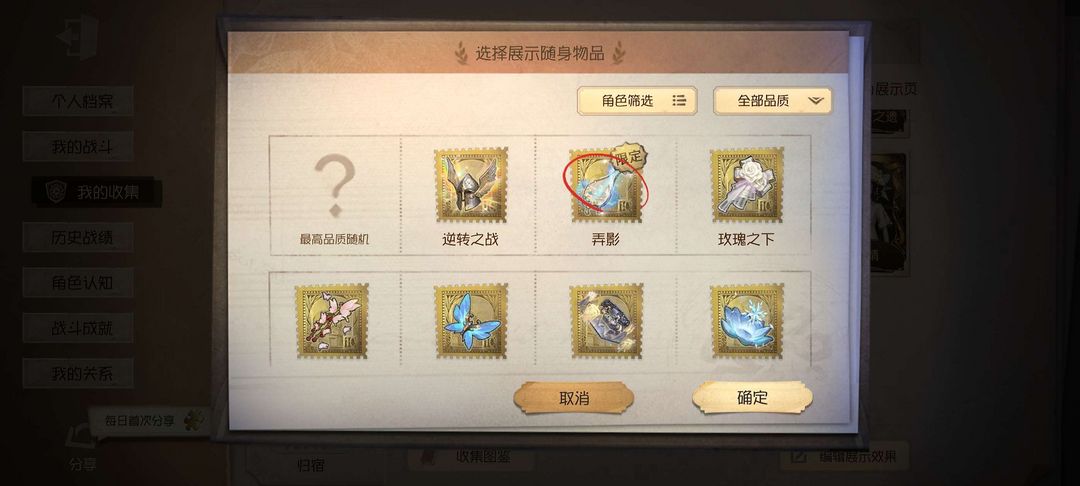
Task: Open the 战斗成就 sidebar tab
Action: (78, 328)
